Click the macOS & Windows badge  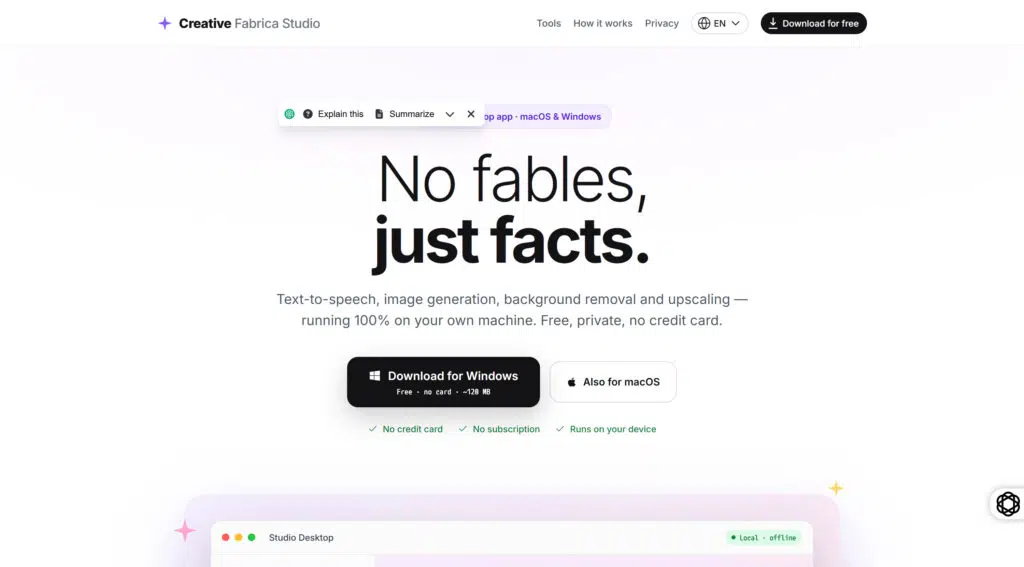coord(547,116)
